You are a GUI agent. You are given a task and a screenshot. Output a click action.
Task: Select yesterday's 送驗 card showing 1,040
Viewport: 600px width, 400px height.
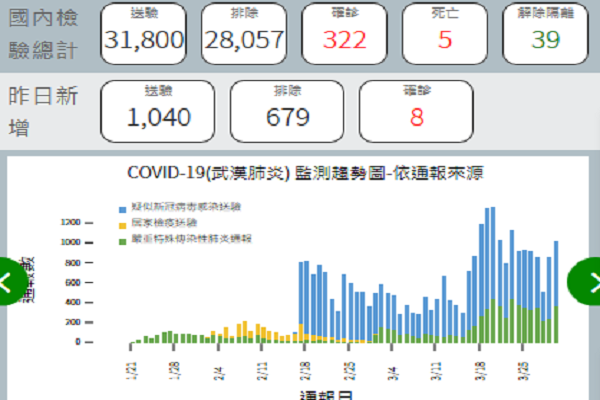coord(158,110)
